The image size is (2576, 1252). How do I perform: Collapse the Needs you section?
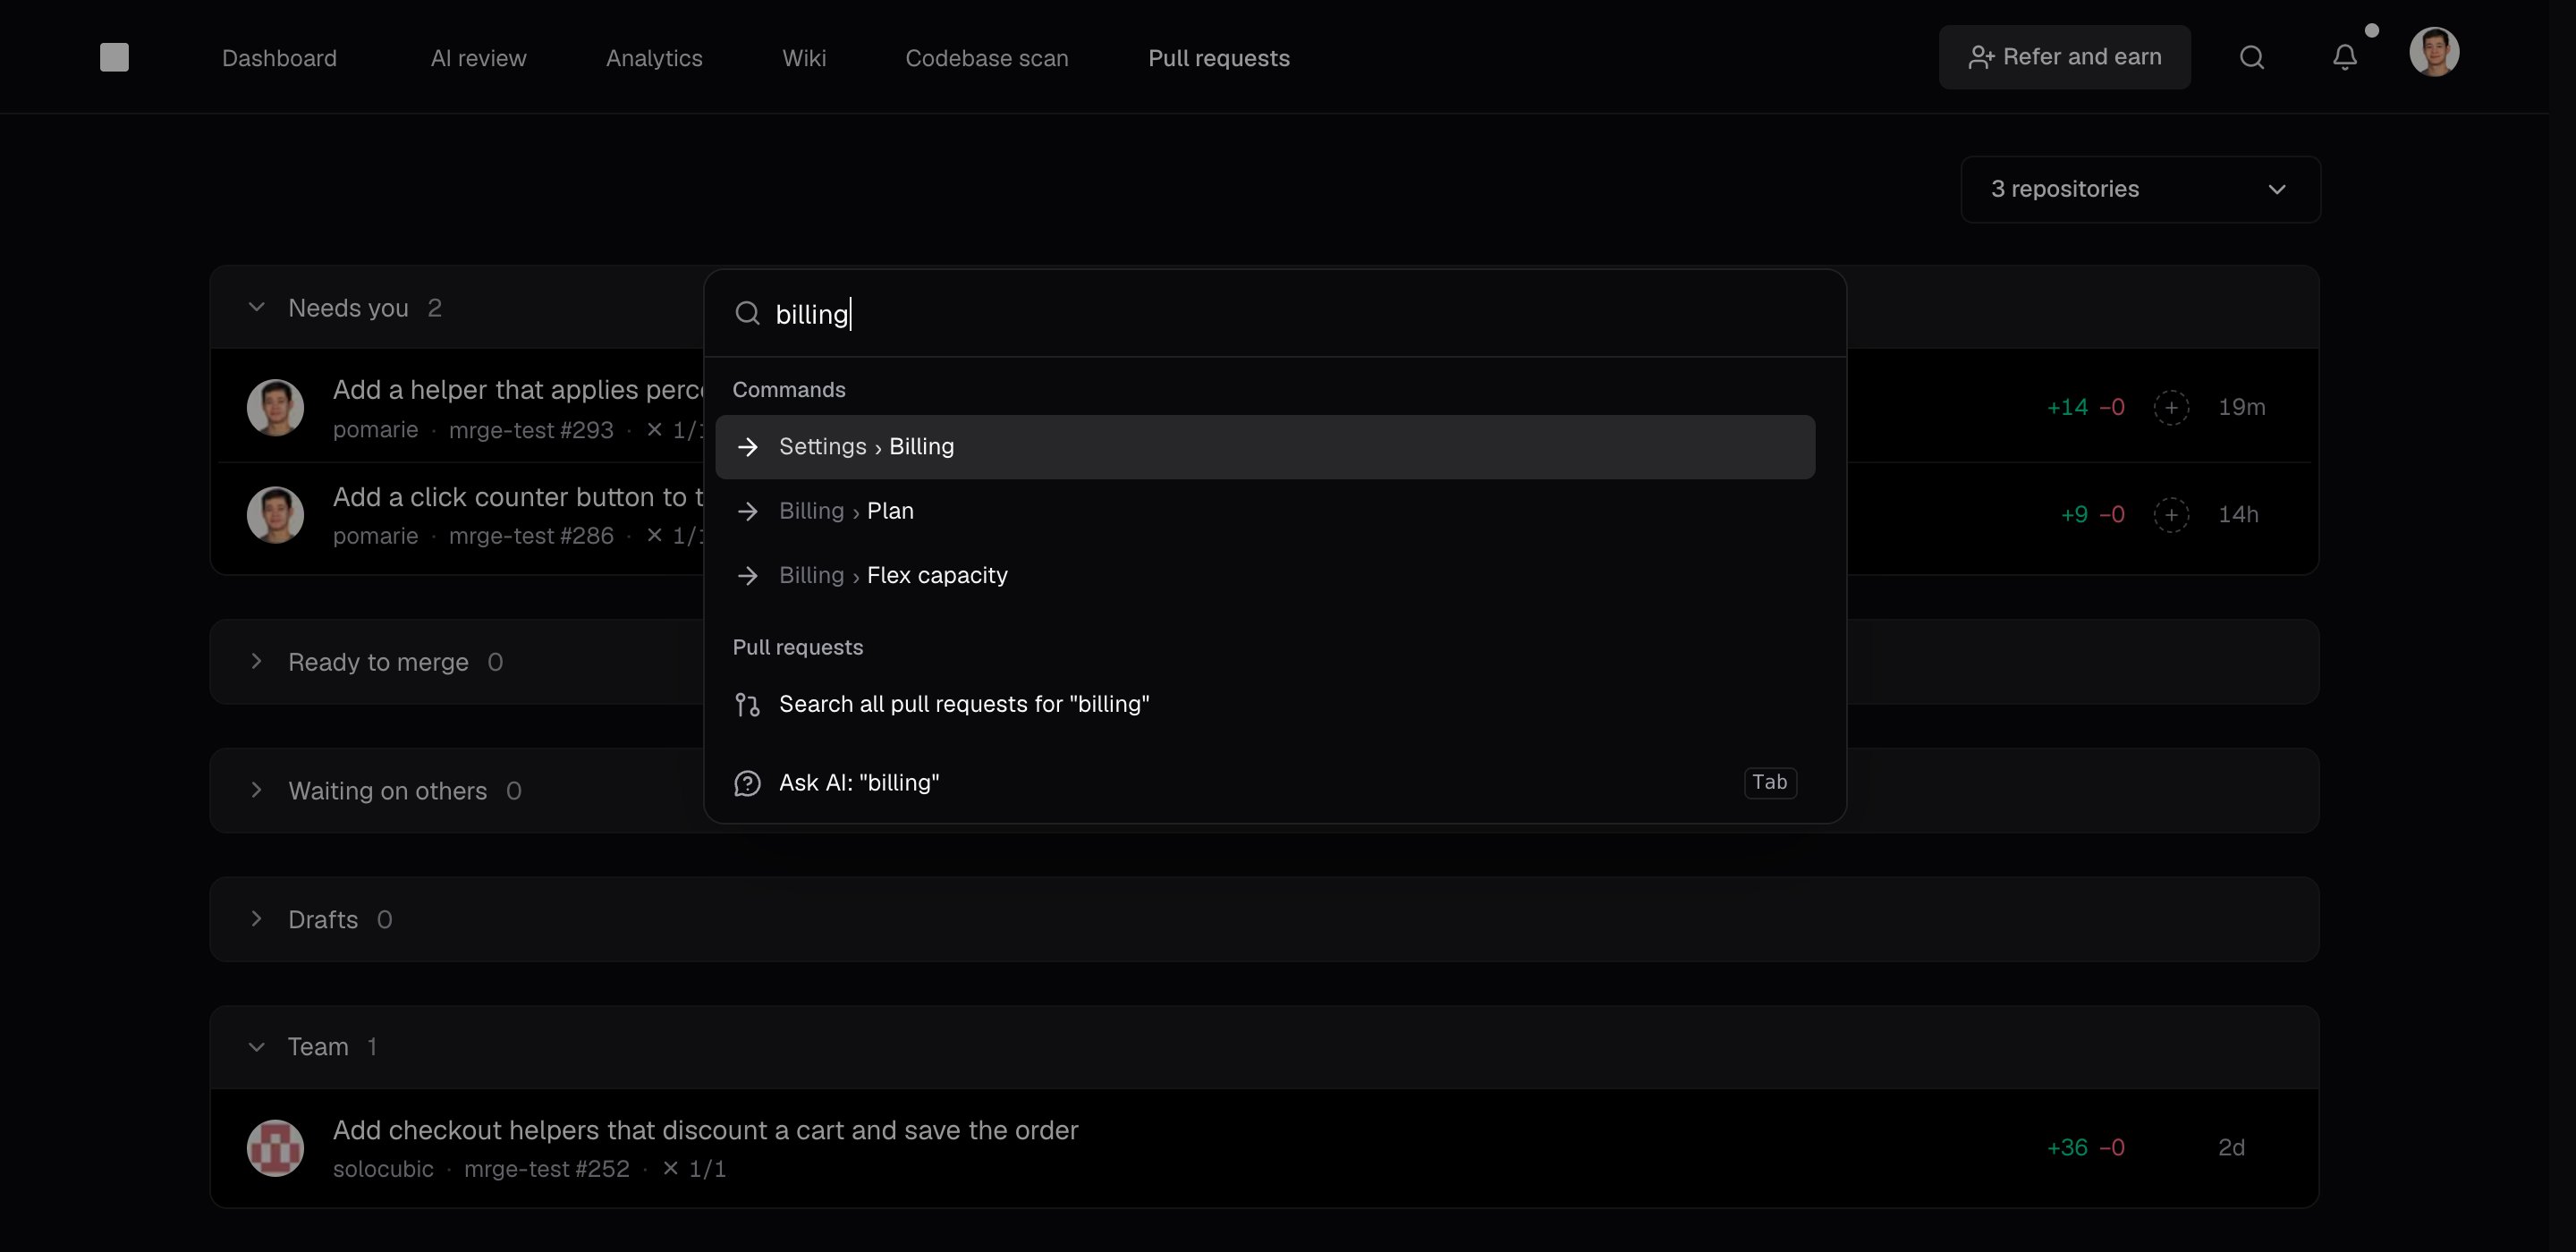pyautogui.click(x=256, y=307)
